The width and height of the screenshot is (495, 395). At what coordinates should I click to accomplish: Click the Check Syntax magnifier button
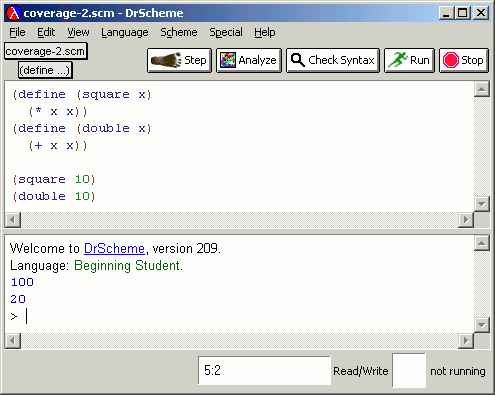333,60
